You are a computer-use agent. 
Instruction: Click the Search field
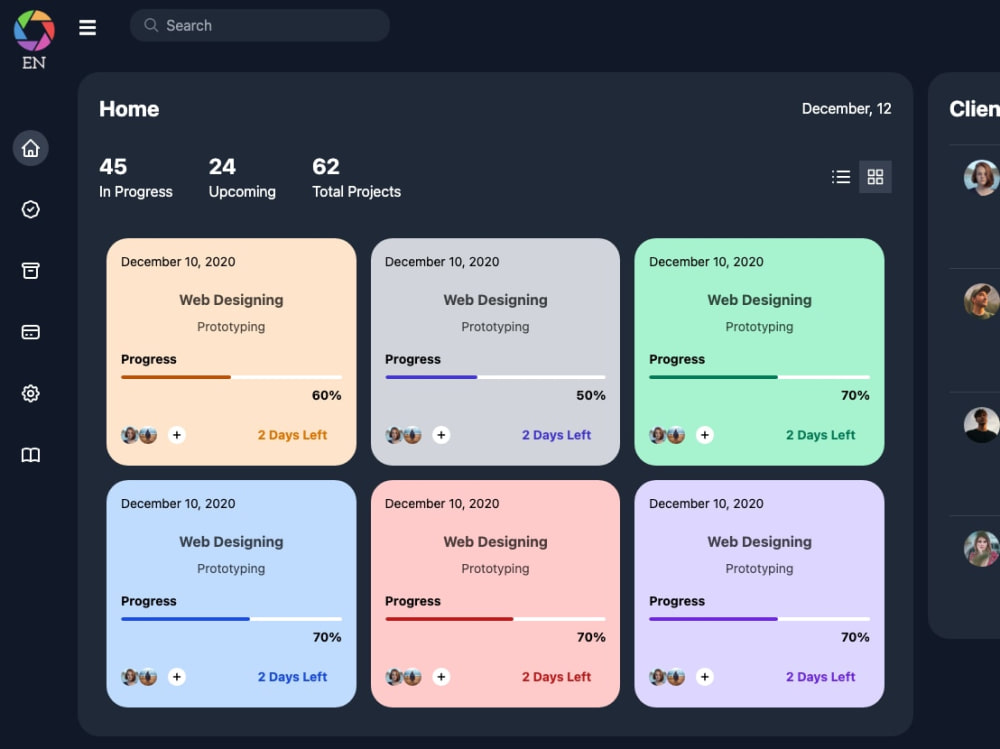click(260, 26)
